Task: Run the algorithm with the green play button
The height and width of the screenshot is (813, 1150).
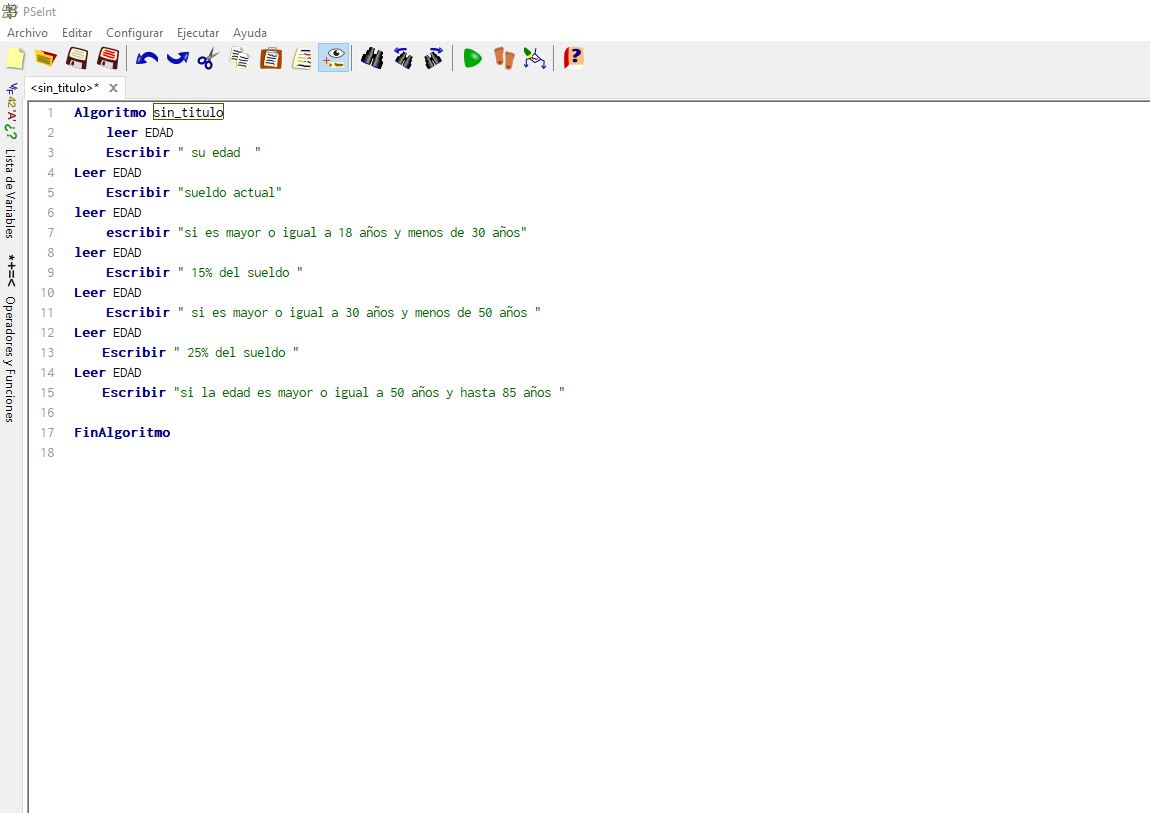Action: [x=472, y=58]
